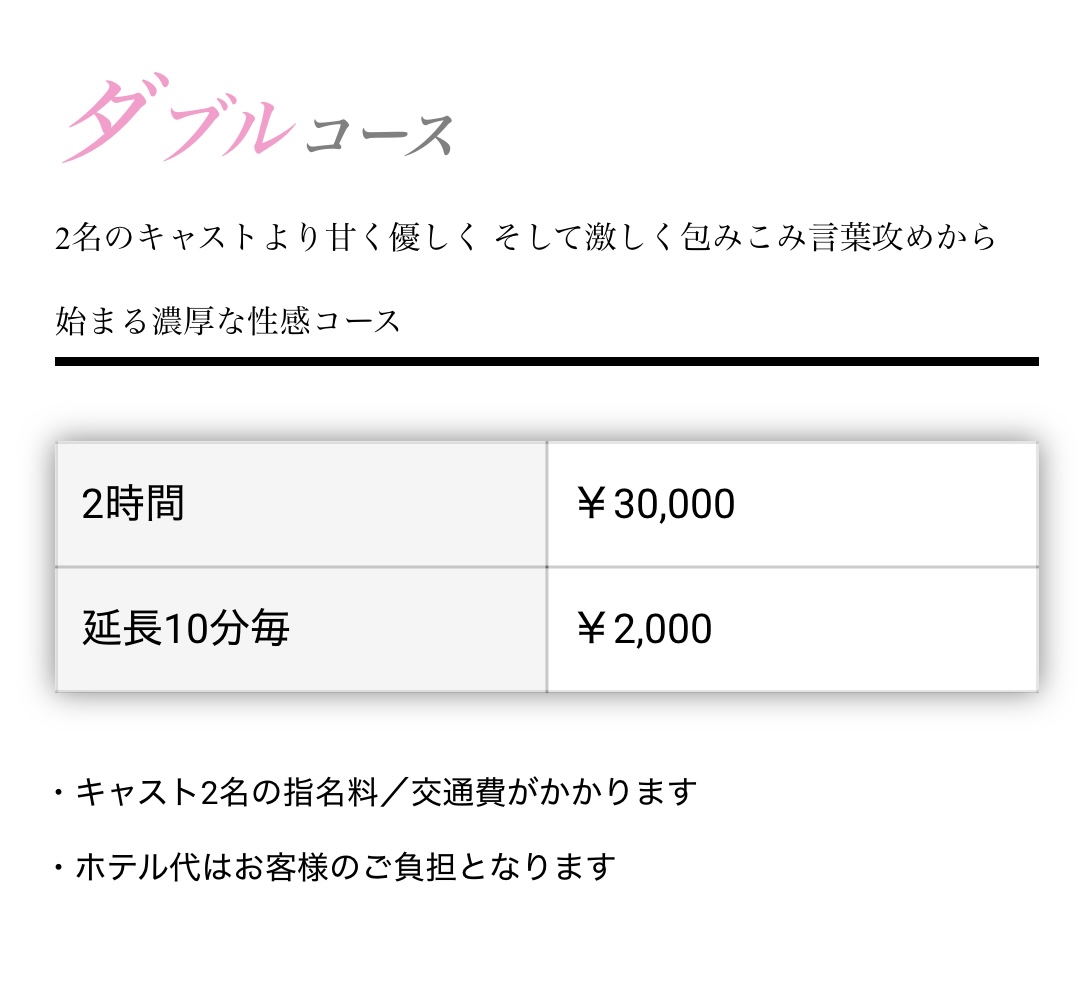Click "交通費がかかります" in the first note
The height and width of the screenshot is (998, 1090).
coord(556,793)
